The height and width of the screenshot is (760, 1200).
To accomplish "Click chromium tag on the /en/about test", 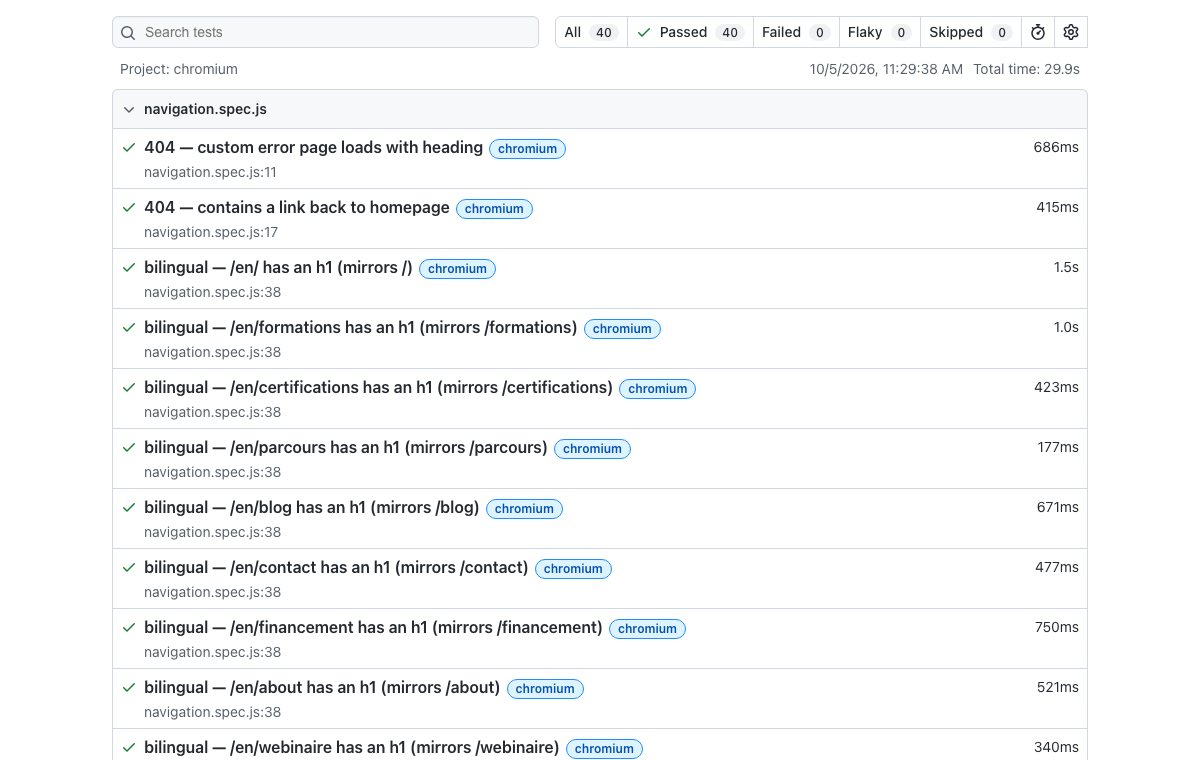I will (545, 688).
